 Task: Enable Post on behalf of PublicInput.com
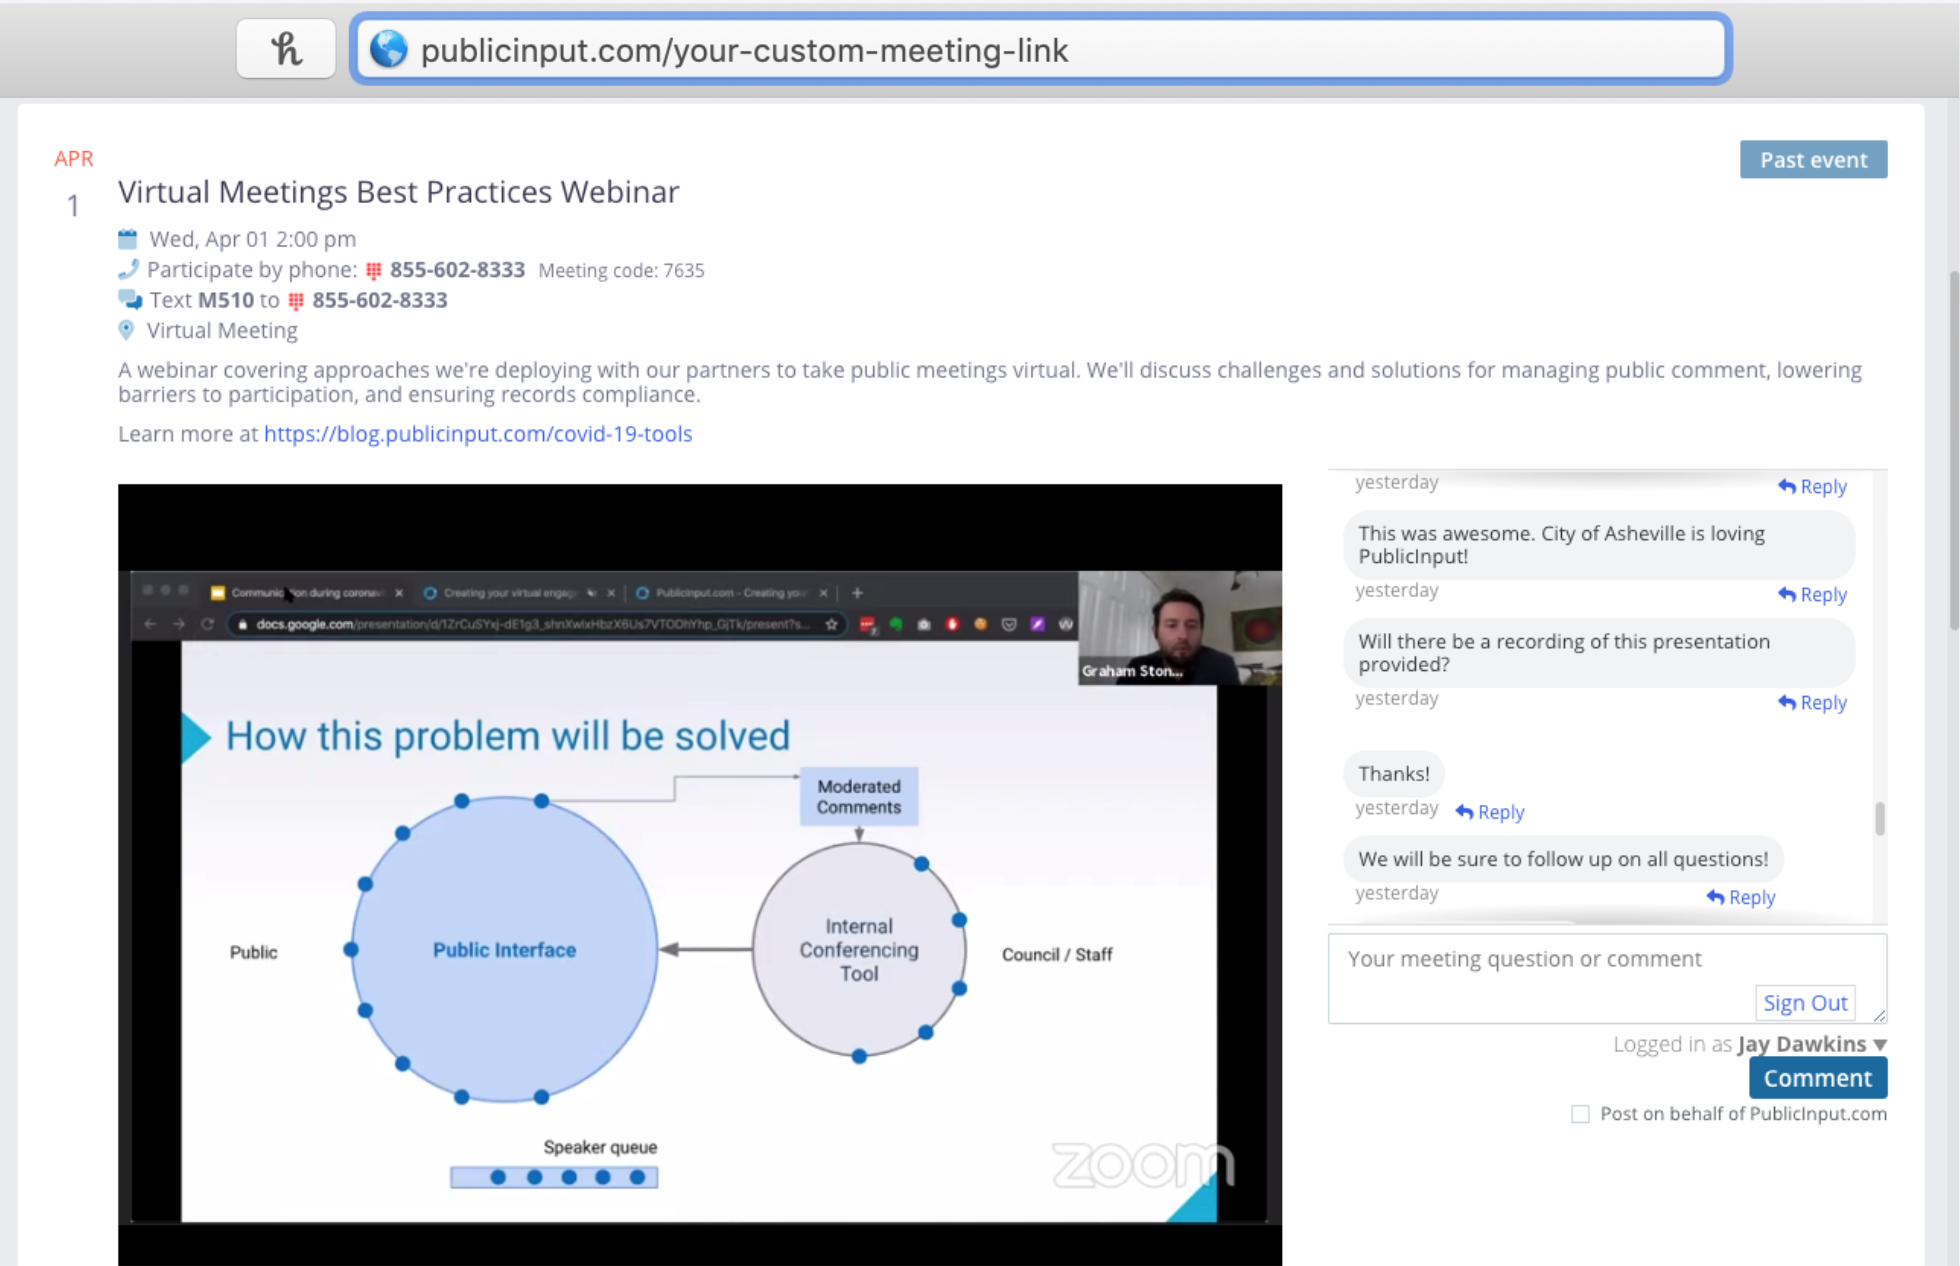click(1580, 1114)
